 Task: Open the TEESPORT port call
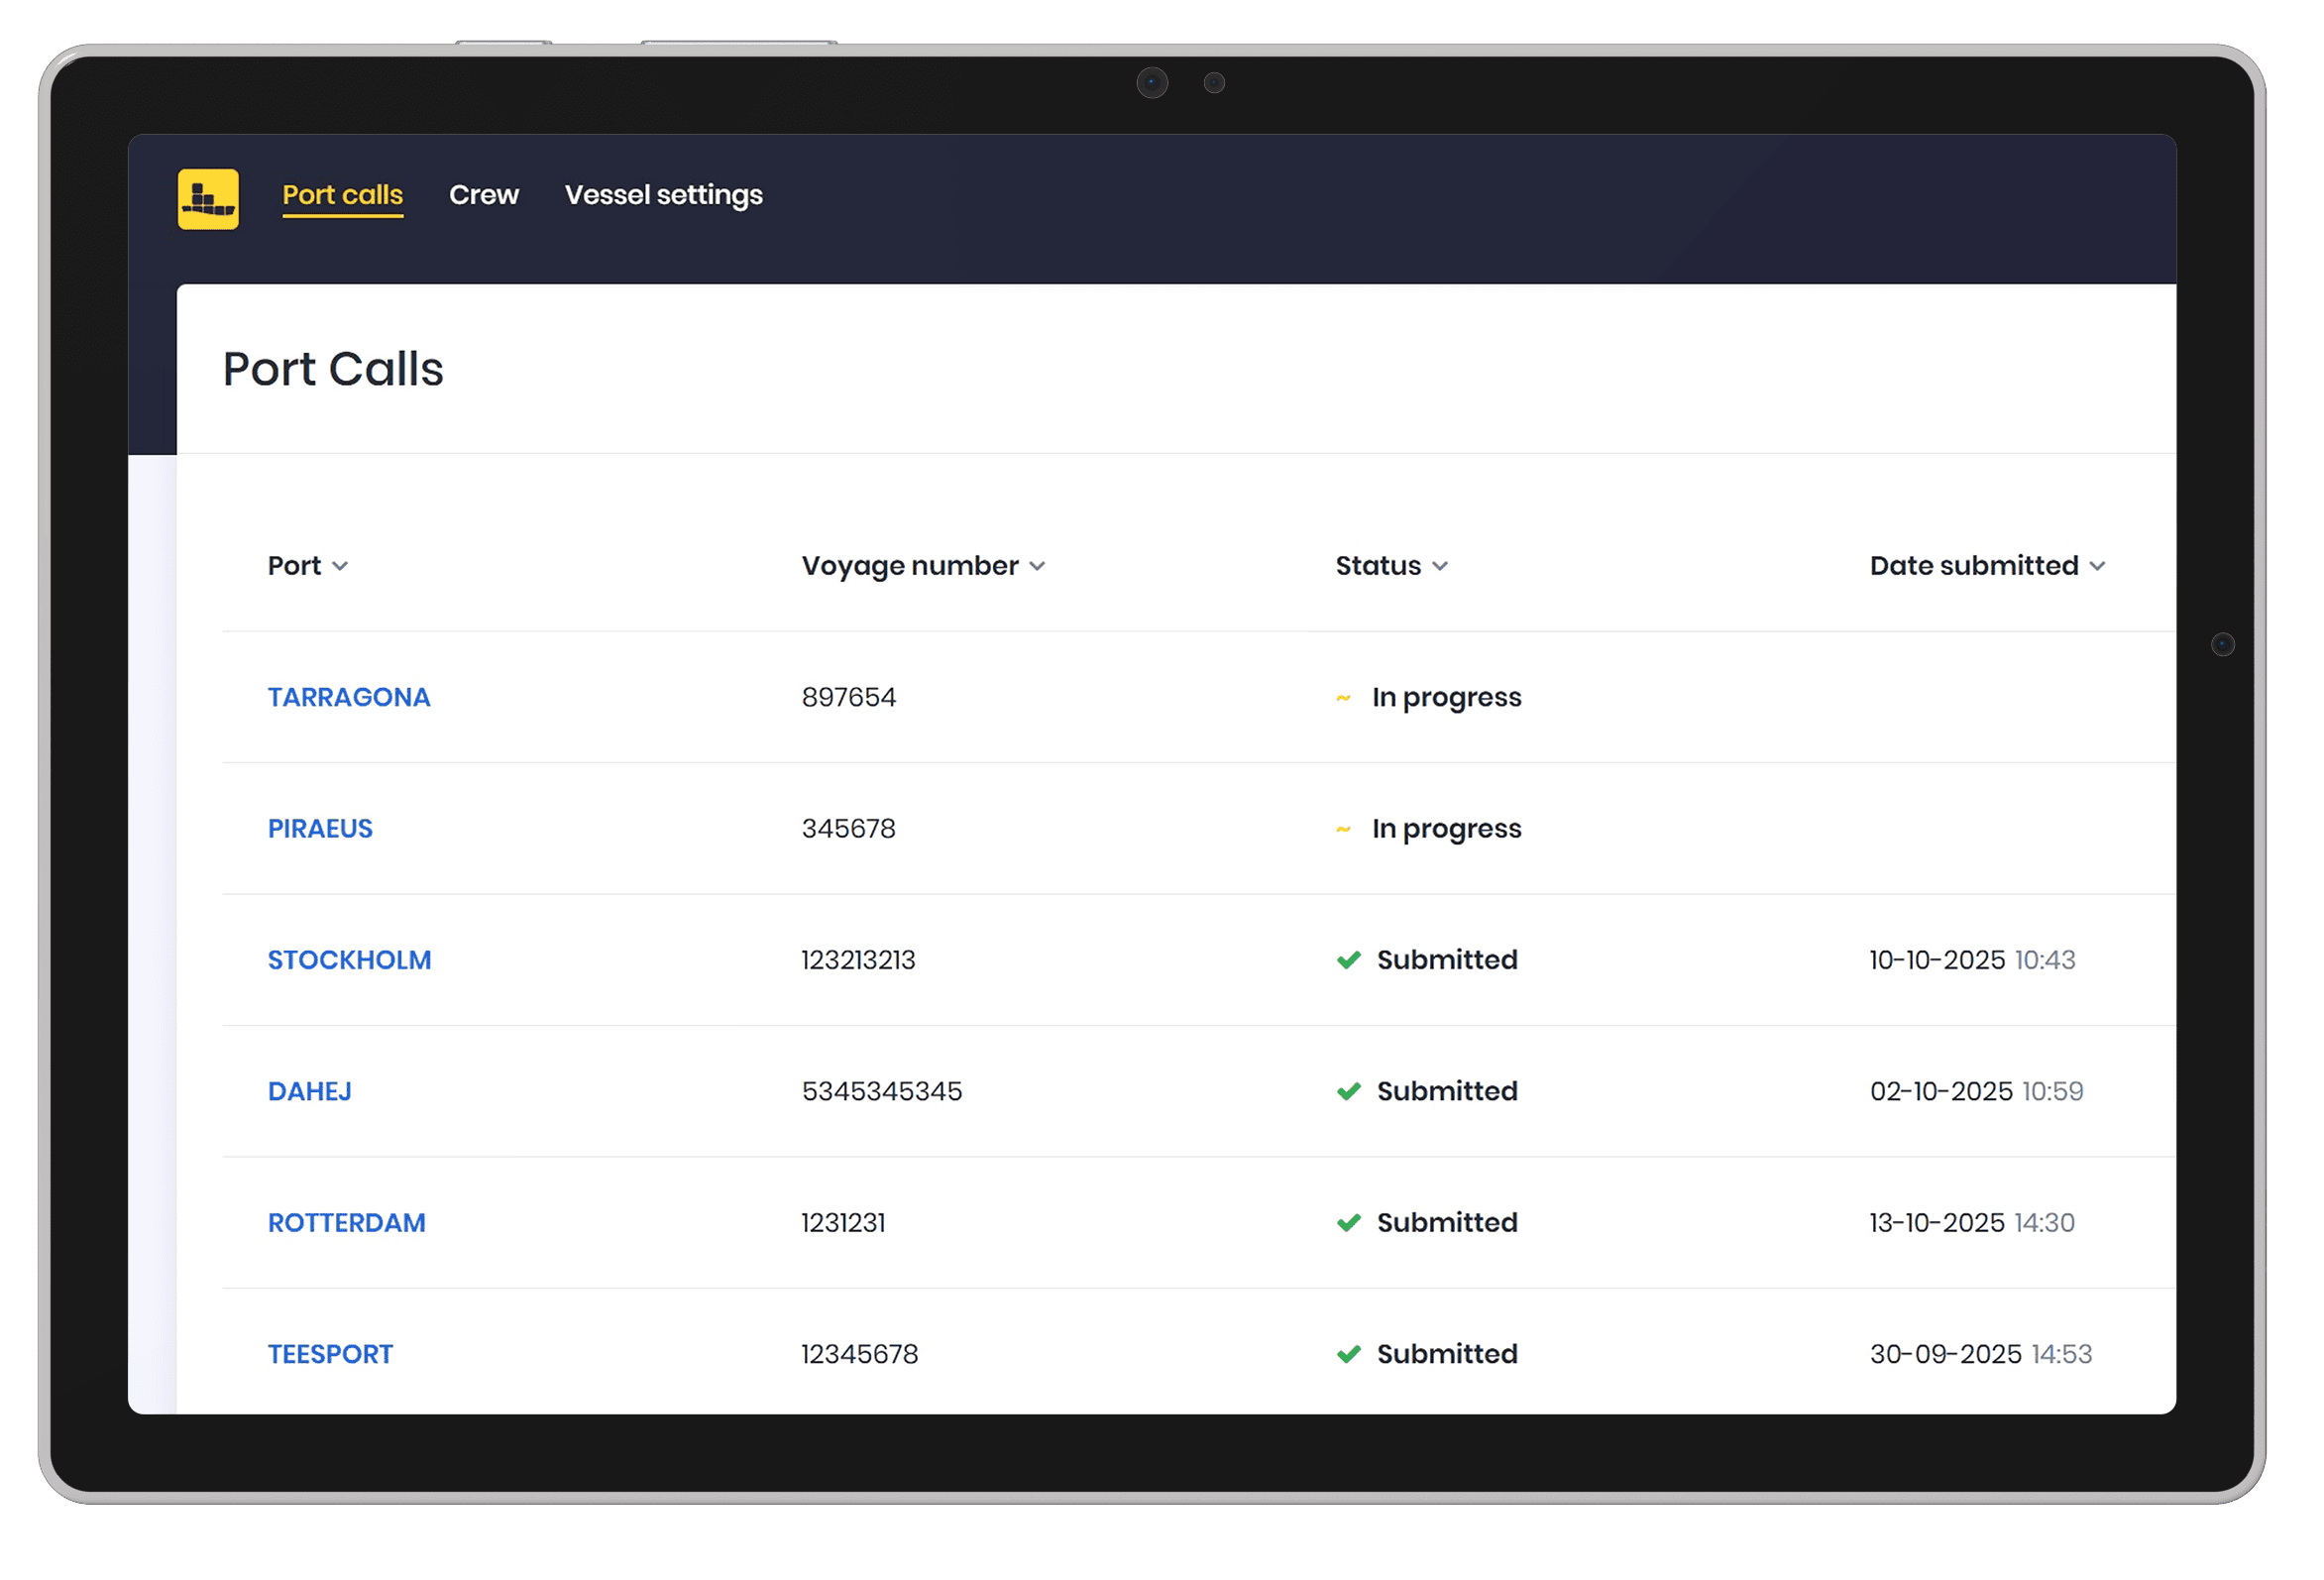pos(330,1354)
